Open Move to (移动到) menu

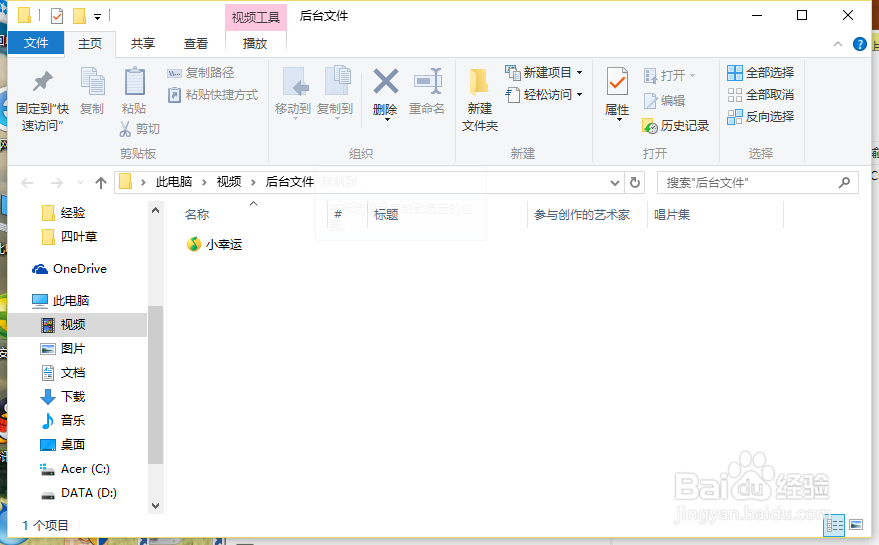point(293,93)
